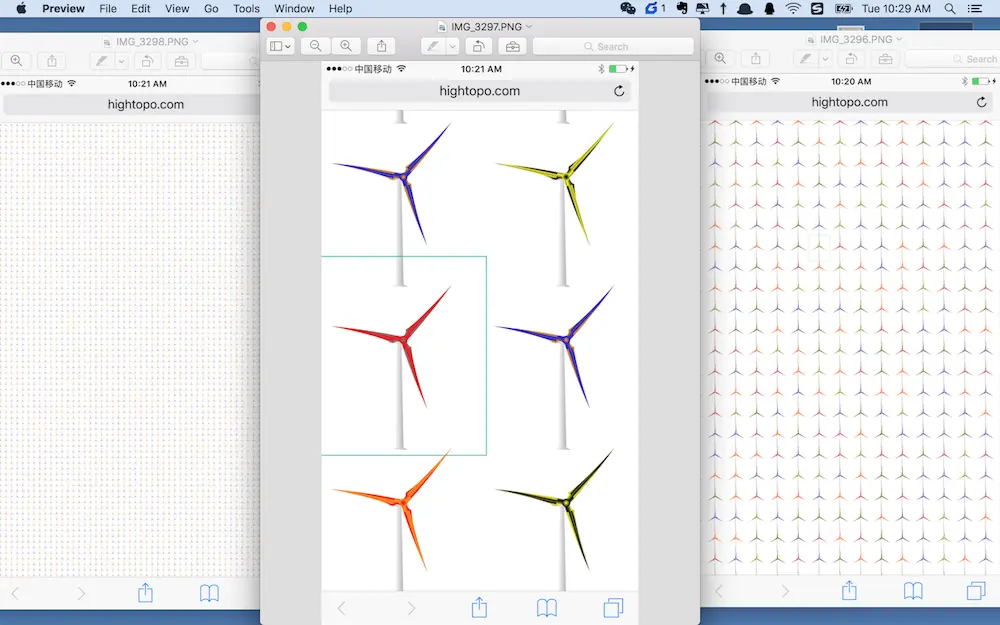The width and height of the screenshot is (1000, 625).
Task: Click reload icon in IMG_3297.PNG Safari screenshot
Action: 619,91
